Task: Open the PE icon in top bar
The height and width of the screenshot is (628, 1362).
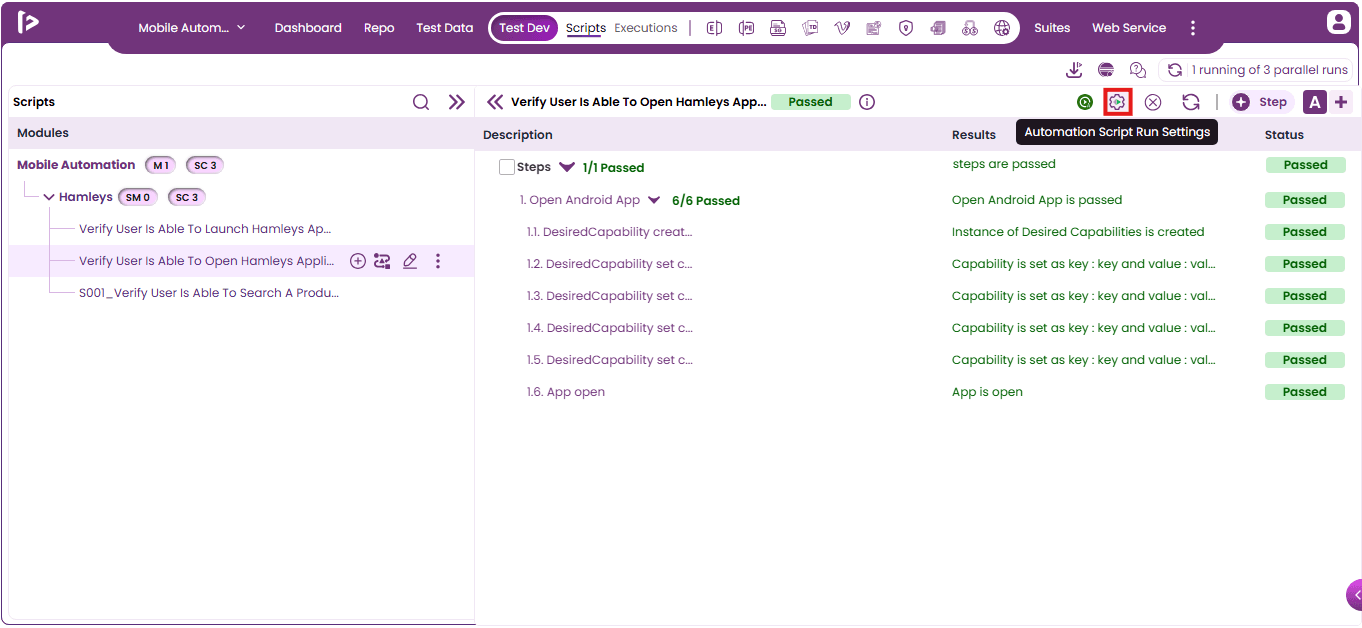Action: tap(746, 28)
